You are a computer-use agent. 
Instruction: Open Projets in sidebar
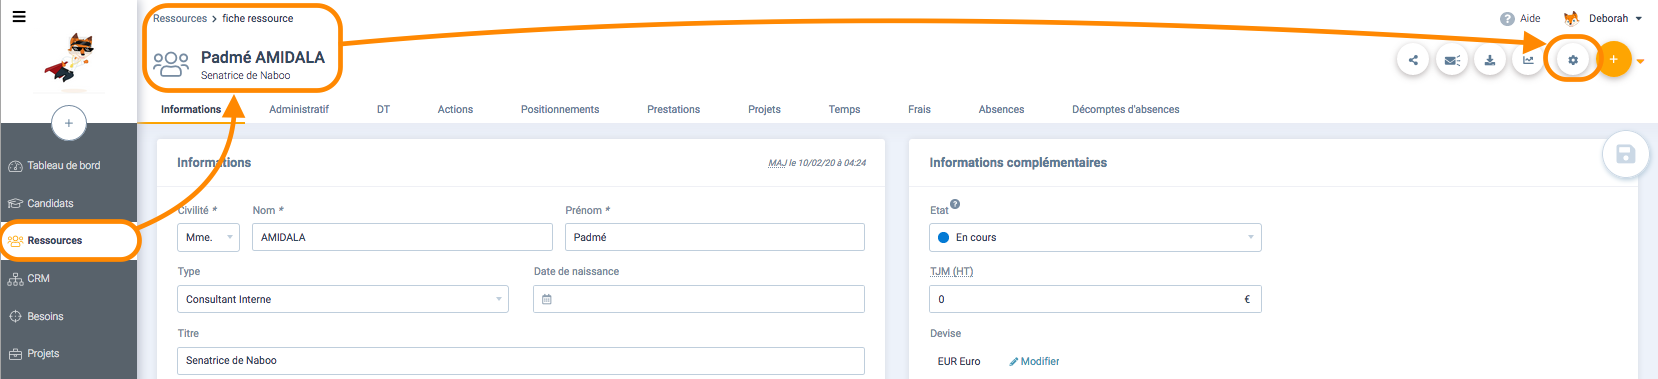[x=69, y=354]
